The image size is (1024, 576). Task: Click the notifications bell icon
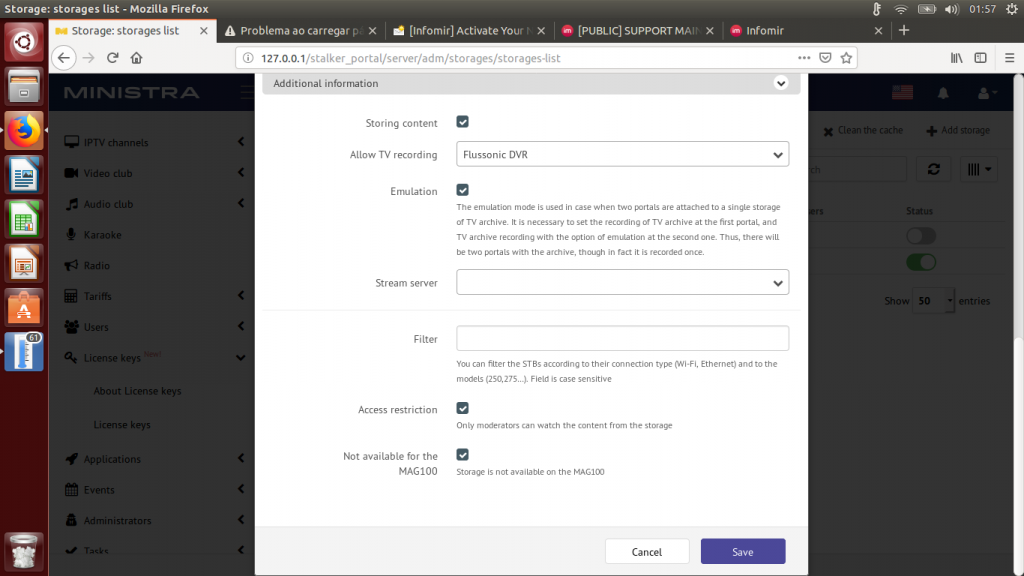point(943,93)
